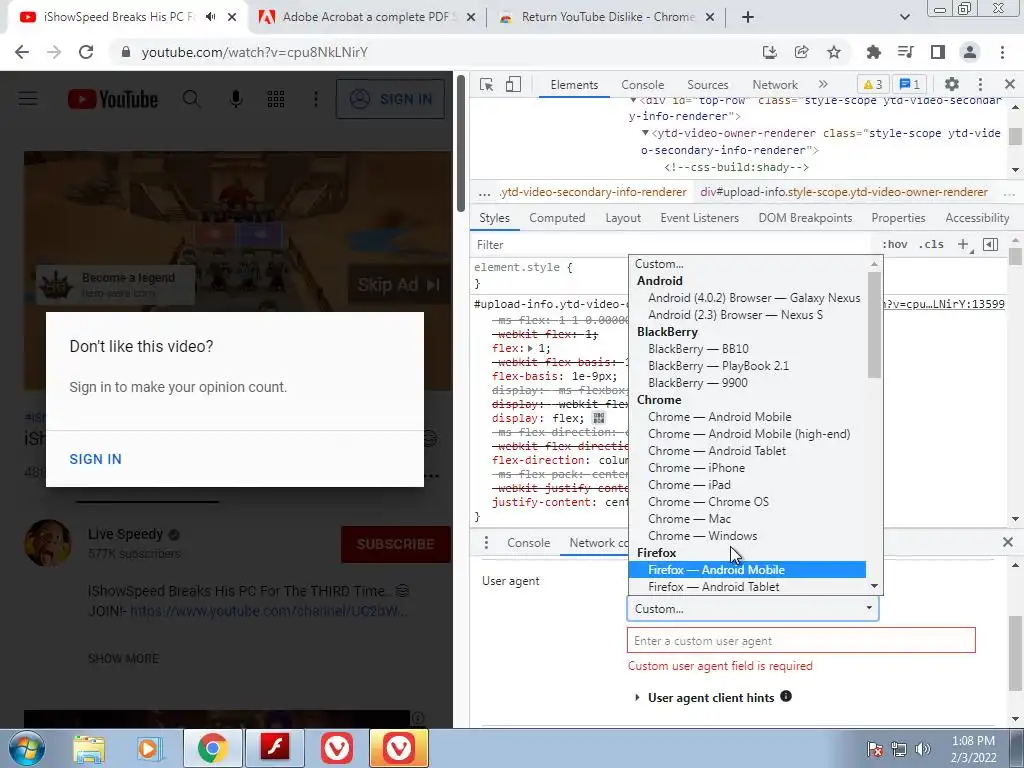The height and width of the screenshot is (768, 1024).
Task: Toggle the Chrome side panel icon
Action: point(938,52)
